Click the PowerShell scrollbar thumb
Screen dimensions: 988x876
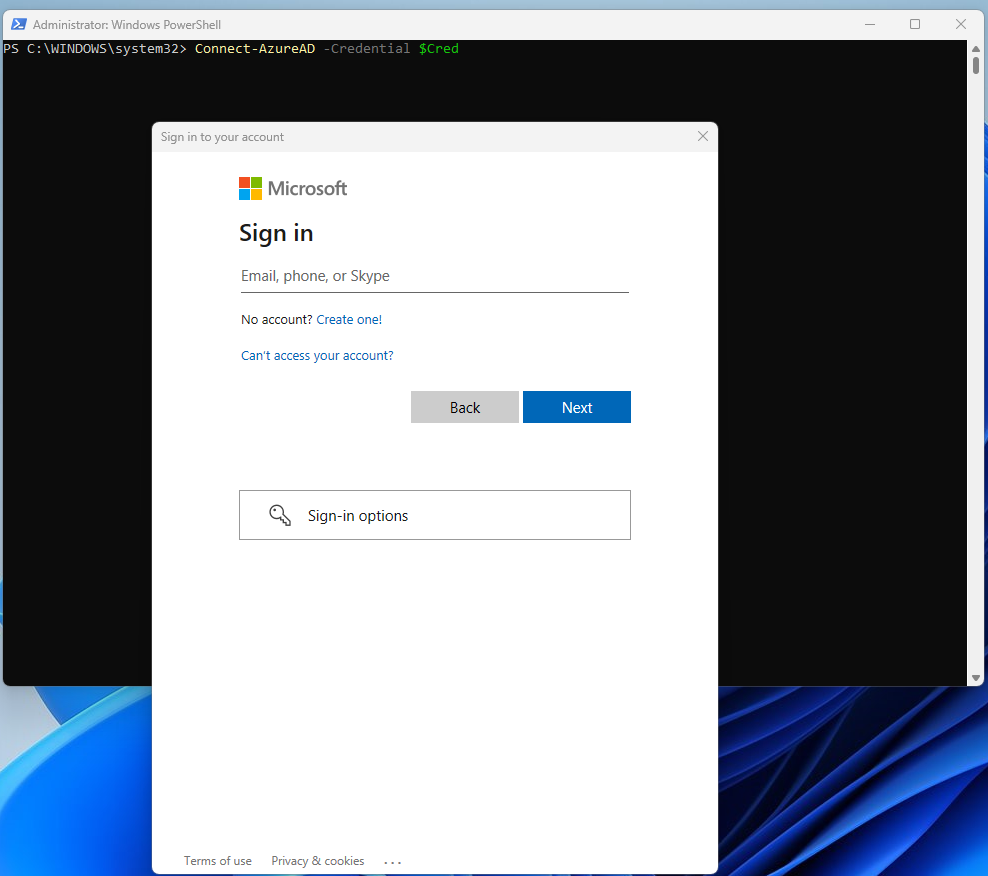pos(975,66)
